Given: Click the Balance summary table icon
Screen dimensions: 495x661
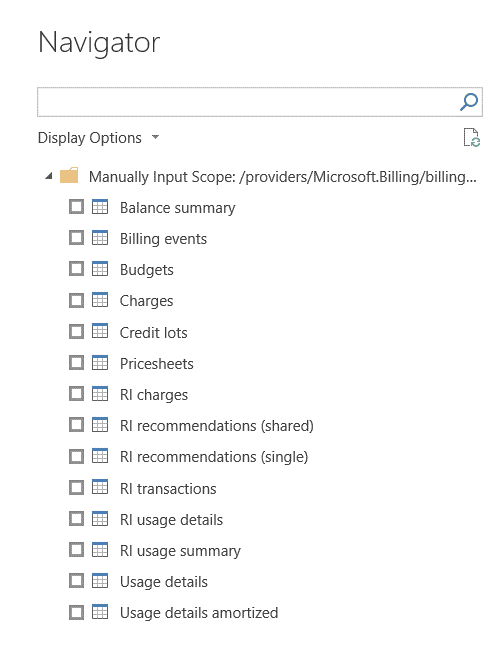Looking at the screenshot, I should click(100, 207).
